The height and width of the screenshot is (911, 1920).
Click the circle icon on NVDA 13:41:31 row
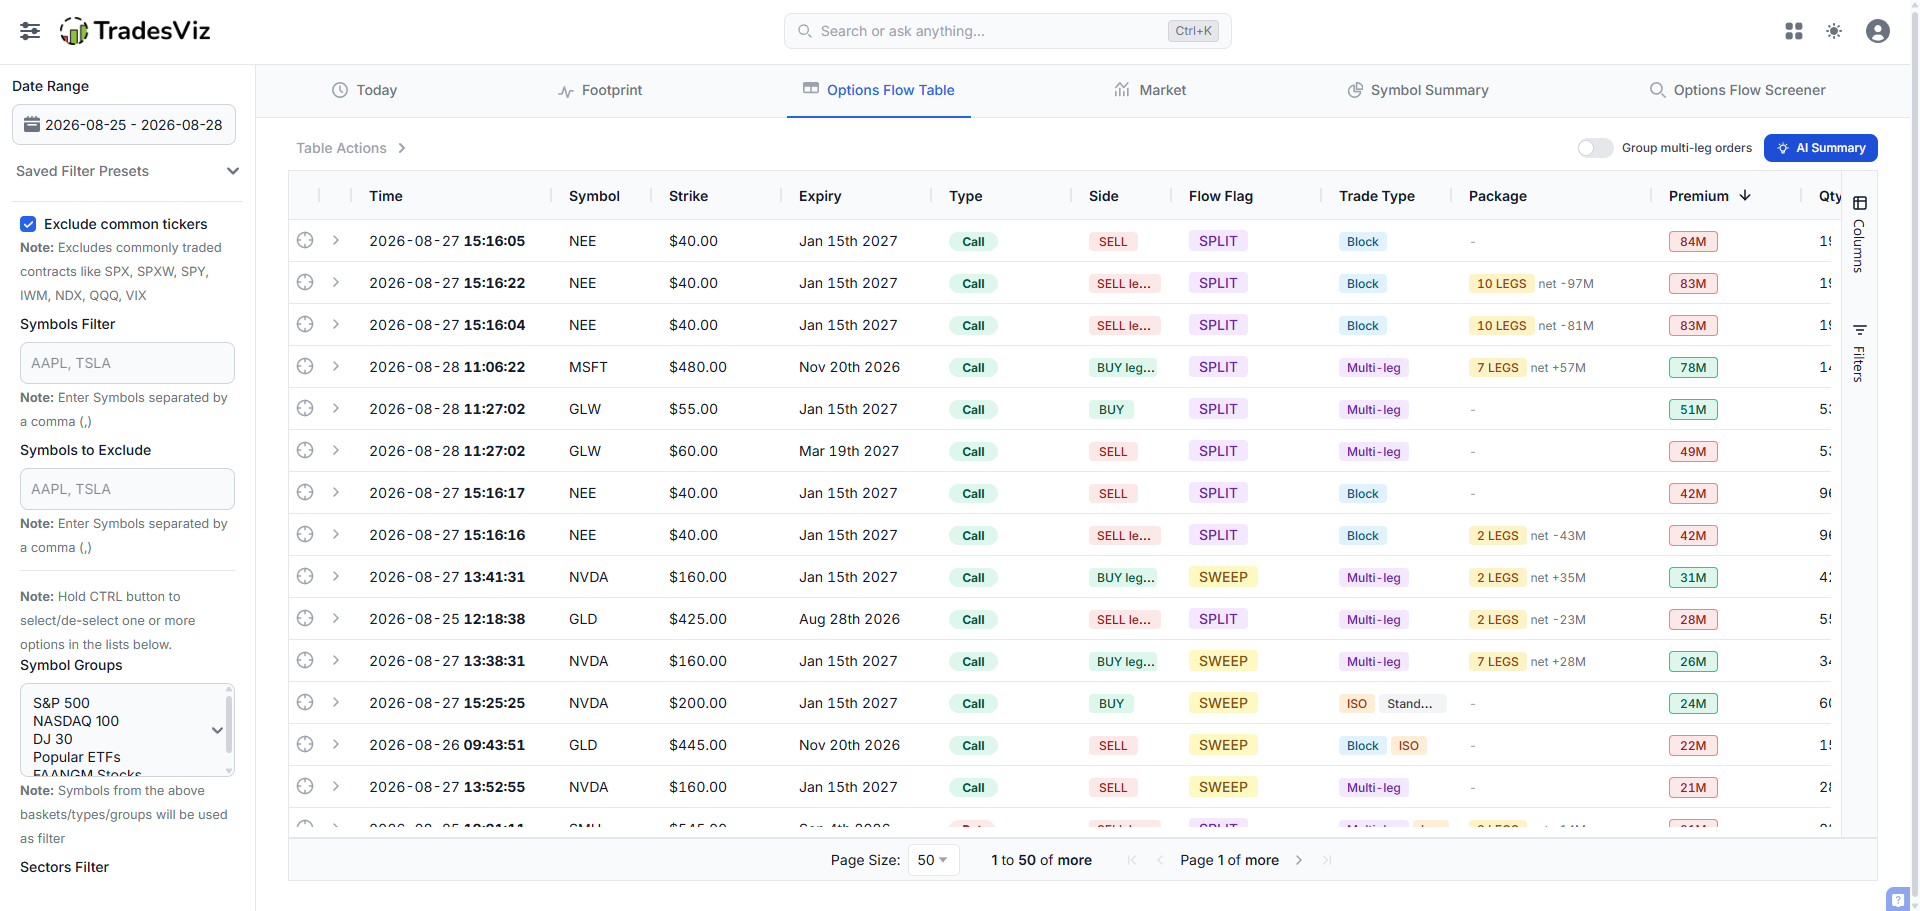305,576
